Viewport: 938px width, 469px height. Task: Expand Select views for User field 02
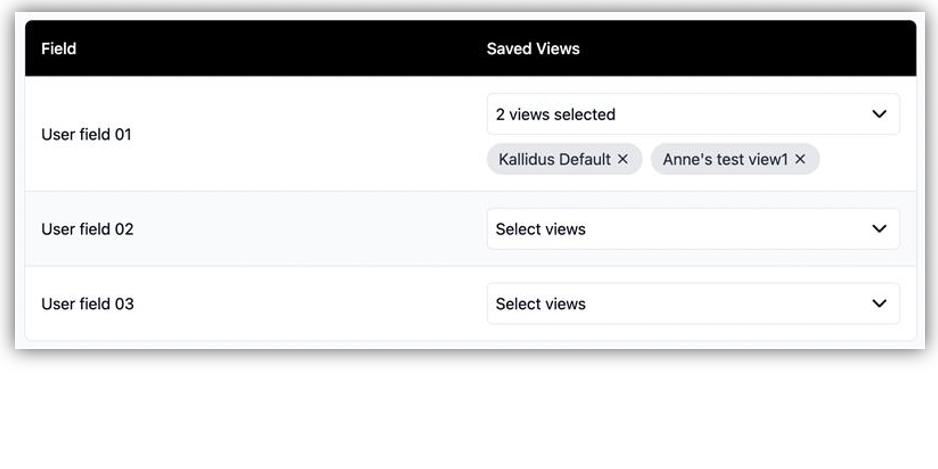point(680,229)
